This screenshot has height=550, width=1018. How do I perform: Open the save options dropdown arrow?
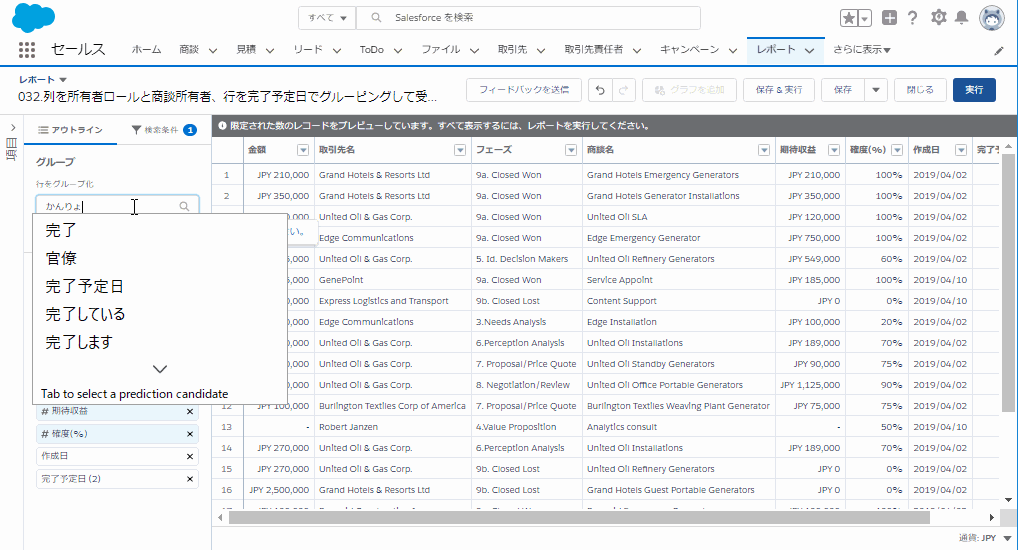(x=876, y=90)
